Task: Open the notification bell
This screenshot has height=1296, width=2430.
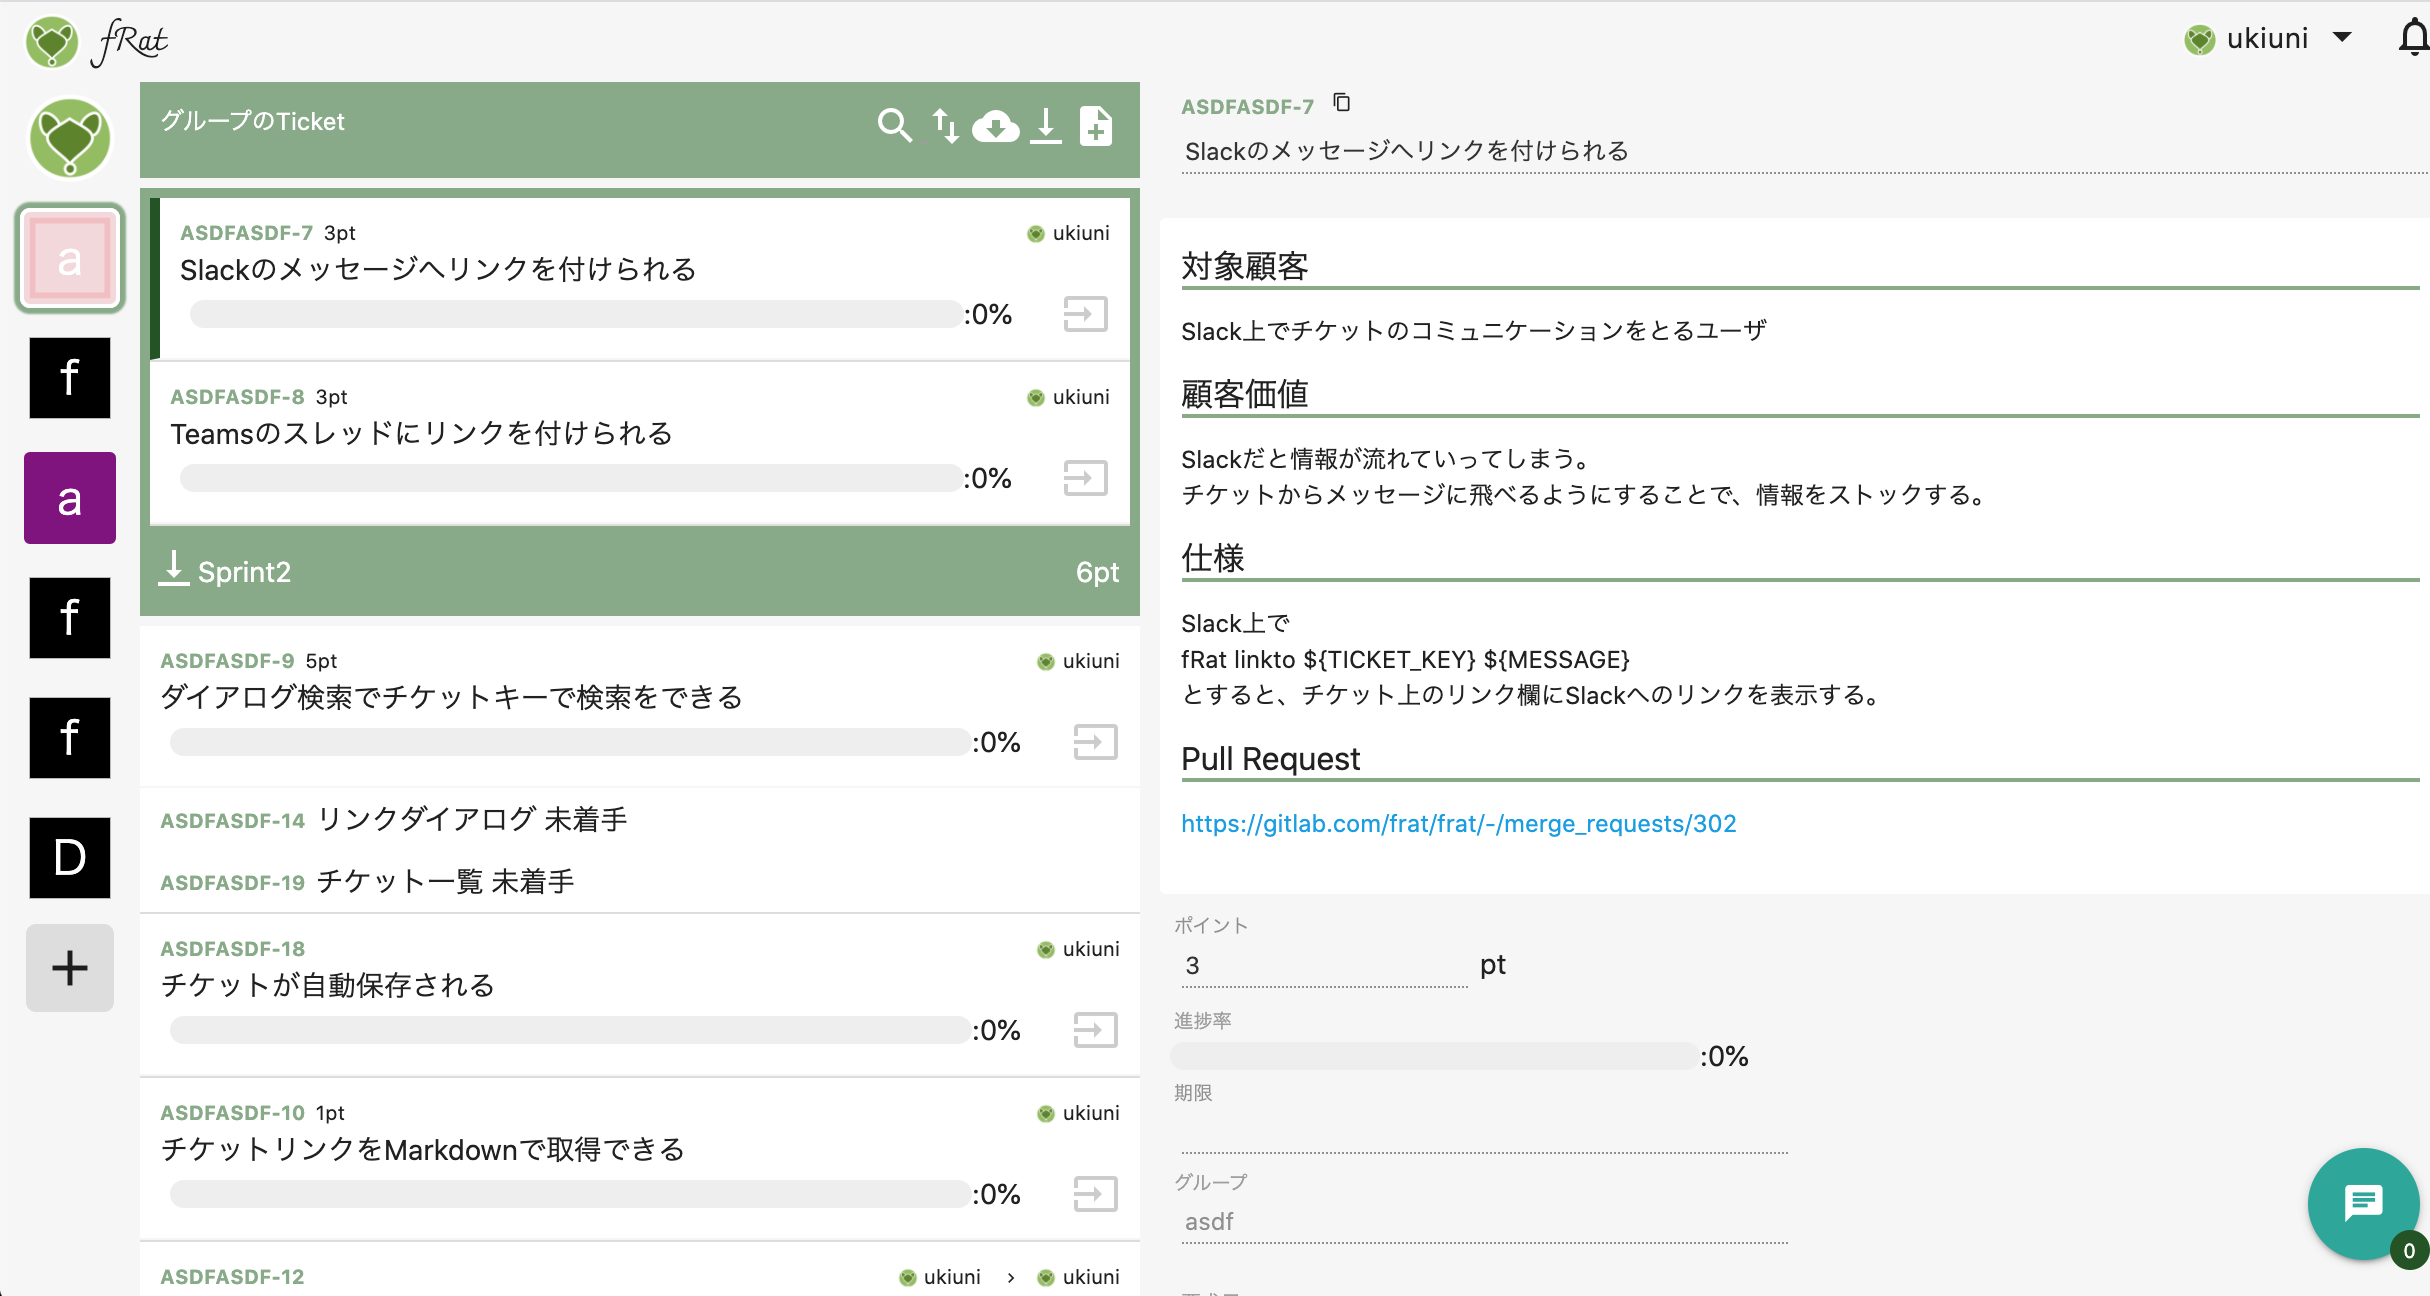Action: click(2412, 38)
